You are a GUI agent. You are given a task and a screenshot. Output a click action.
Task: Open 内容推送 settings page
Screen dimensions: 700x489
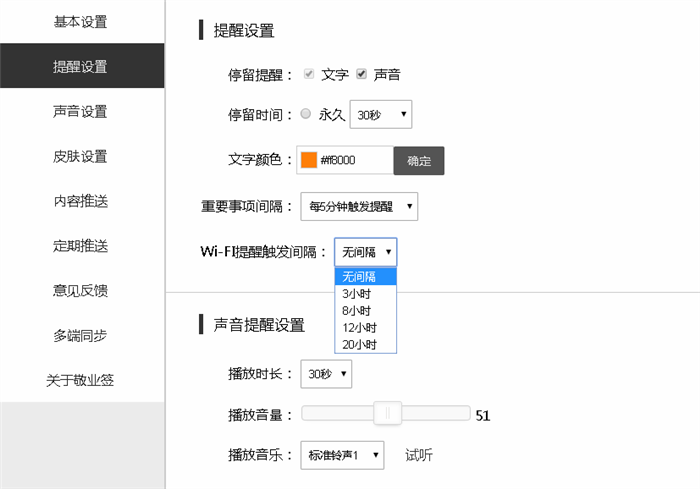82,201
